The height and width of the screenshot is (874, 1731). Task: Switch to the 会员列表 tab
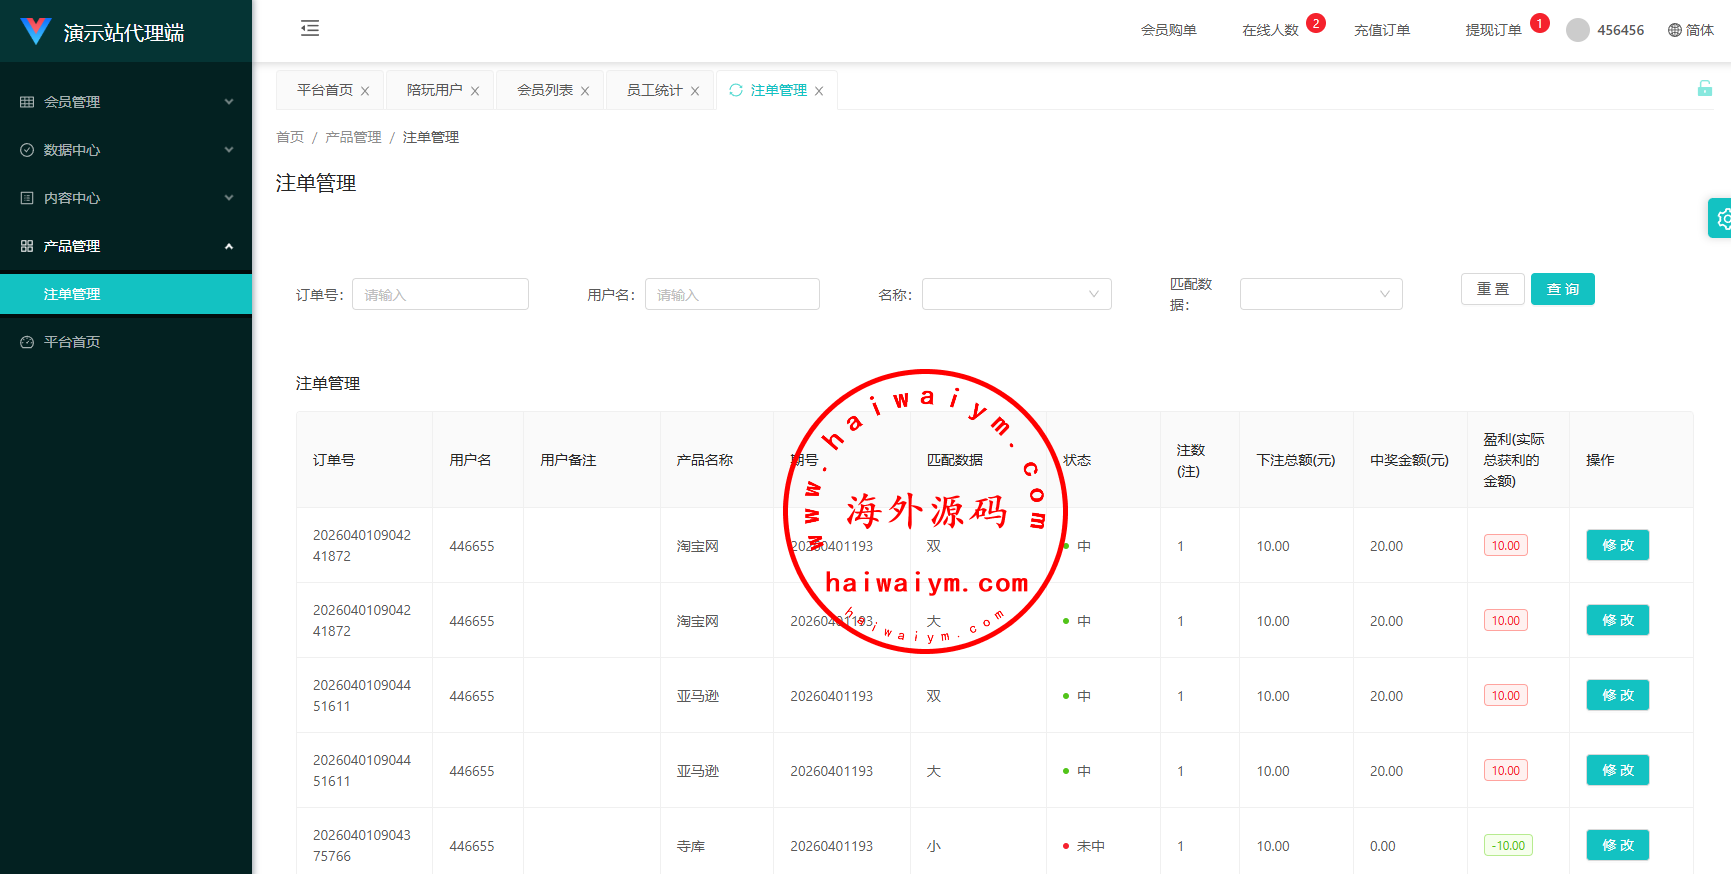coord(544,90)
